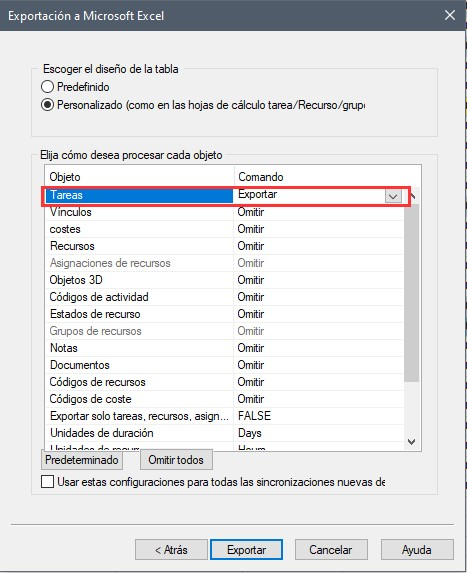
Task: Close the Exportación a Microsoft Excel dialog
Action: coord(450,15)
